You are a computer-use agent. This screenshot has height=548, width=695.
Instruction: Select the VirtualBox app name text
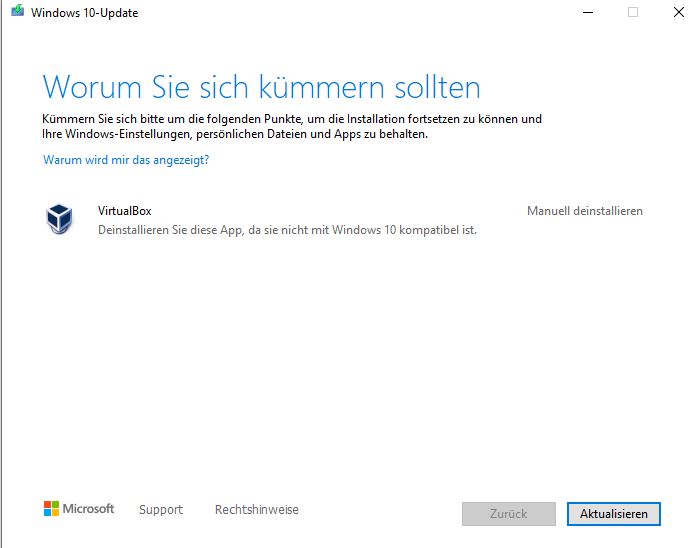(x=125, y=211)
